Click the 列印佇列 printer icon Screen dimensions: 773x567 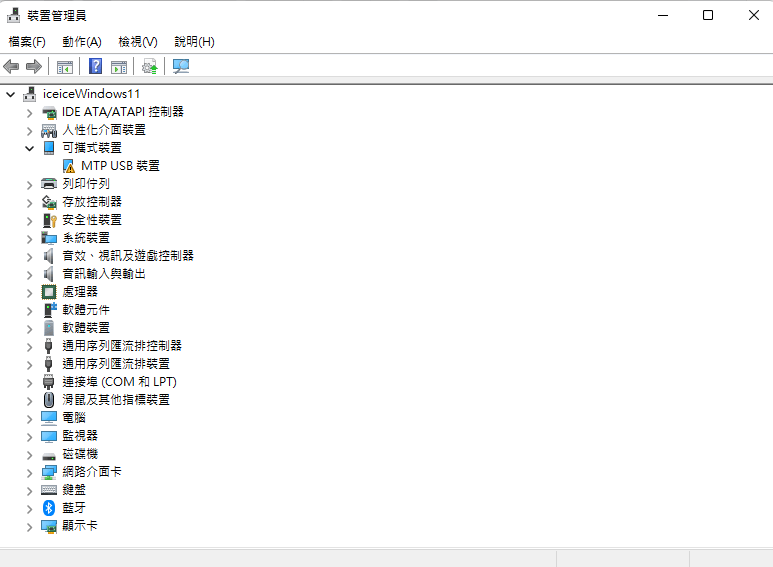point(49,184)
